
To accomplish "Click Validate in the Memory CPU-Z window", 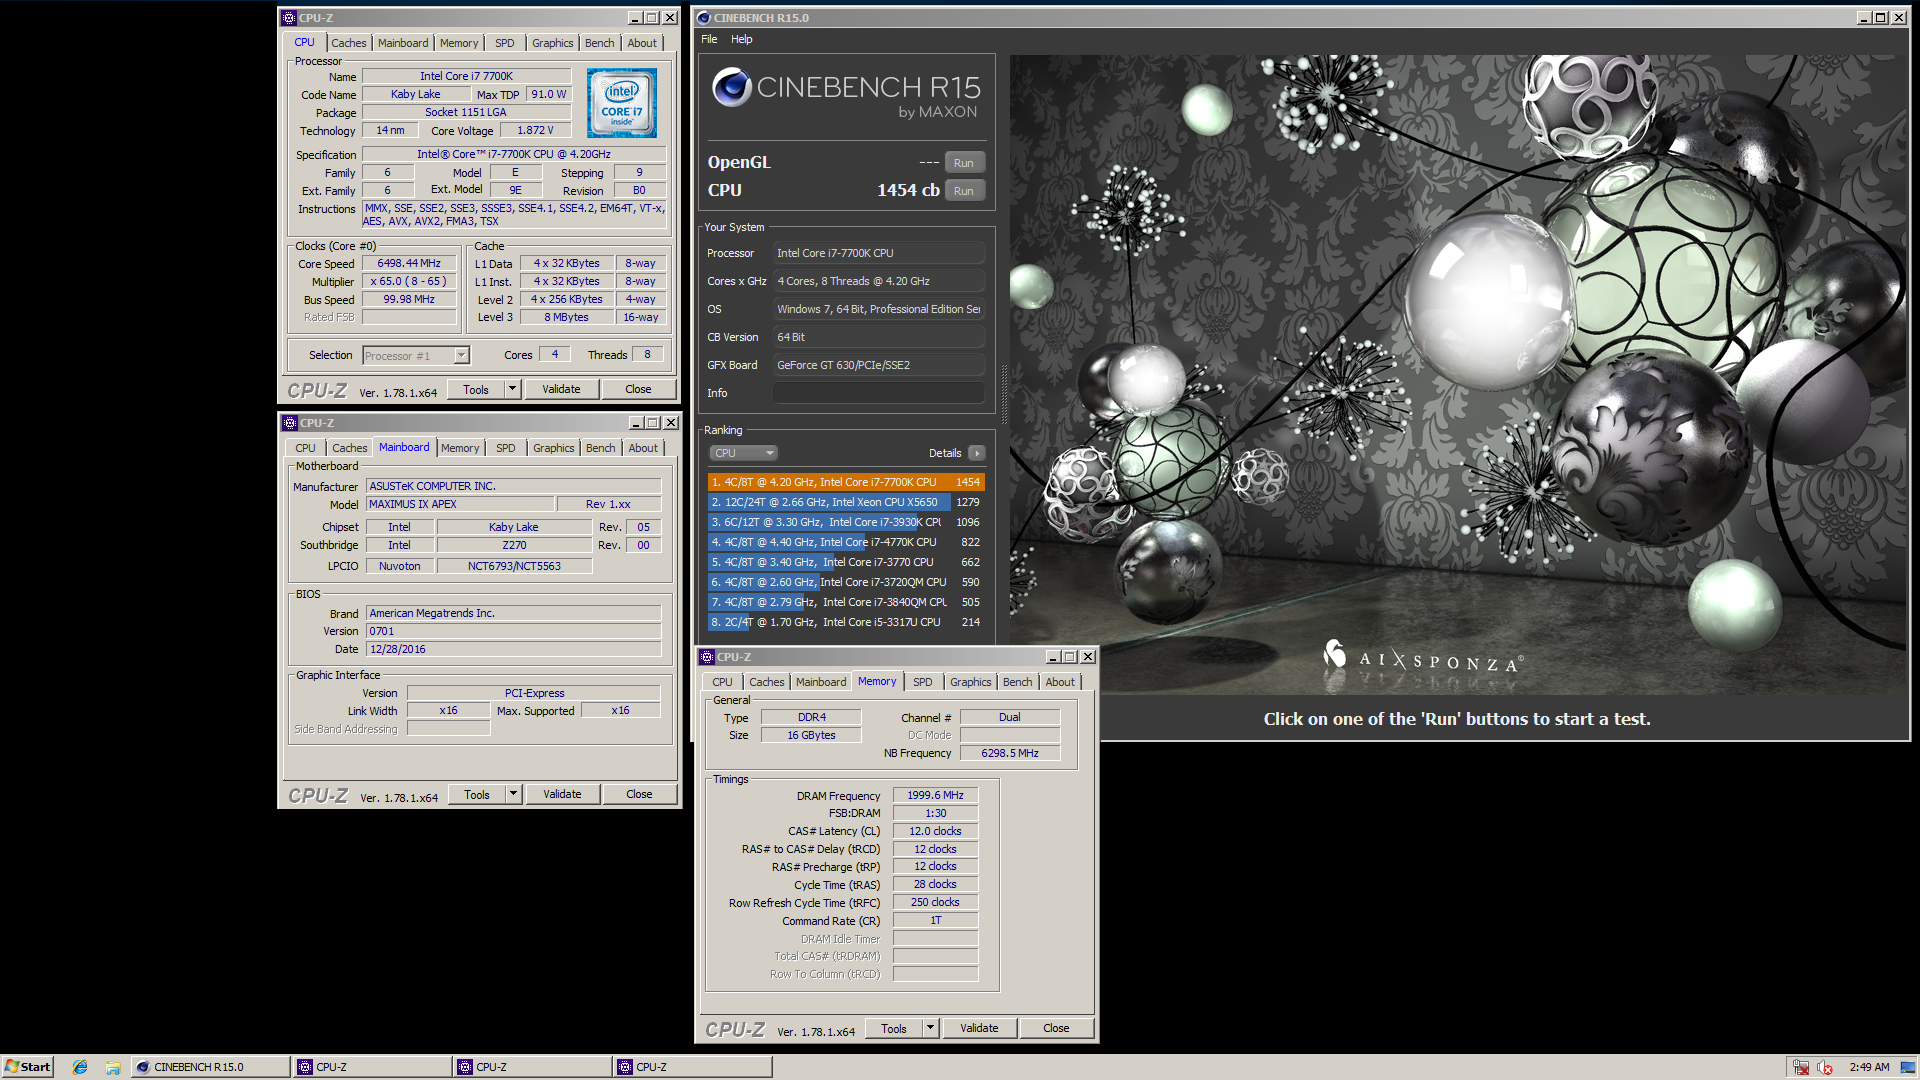I will coord(979,1028).
